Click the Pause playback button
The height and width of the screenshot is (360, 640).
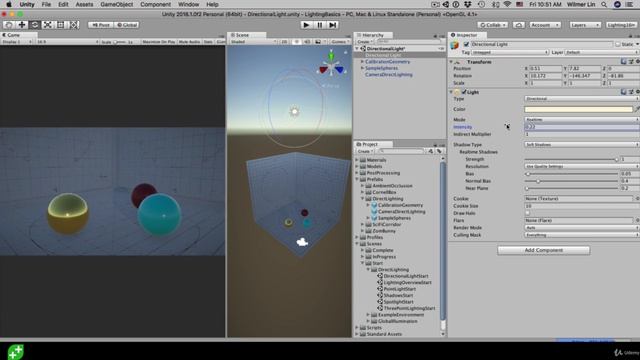click(x=320, y=25)
